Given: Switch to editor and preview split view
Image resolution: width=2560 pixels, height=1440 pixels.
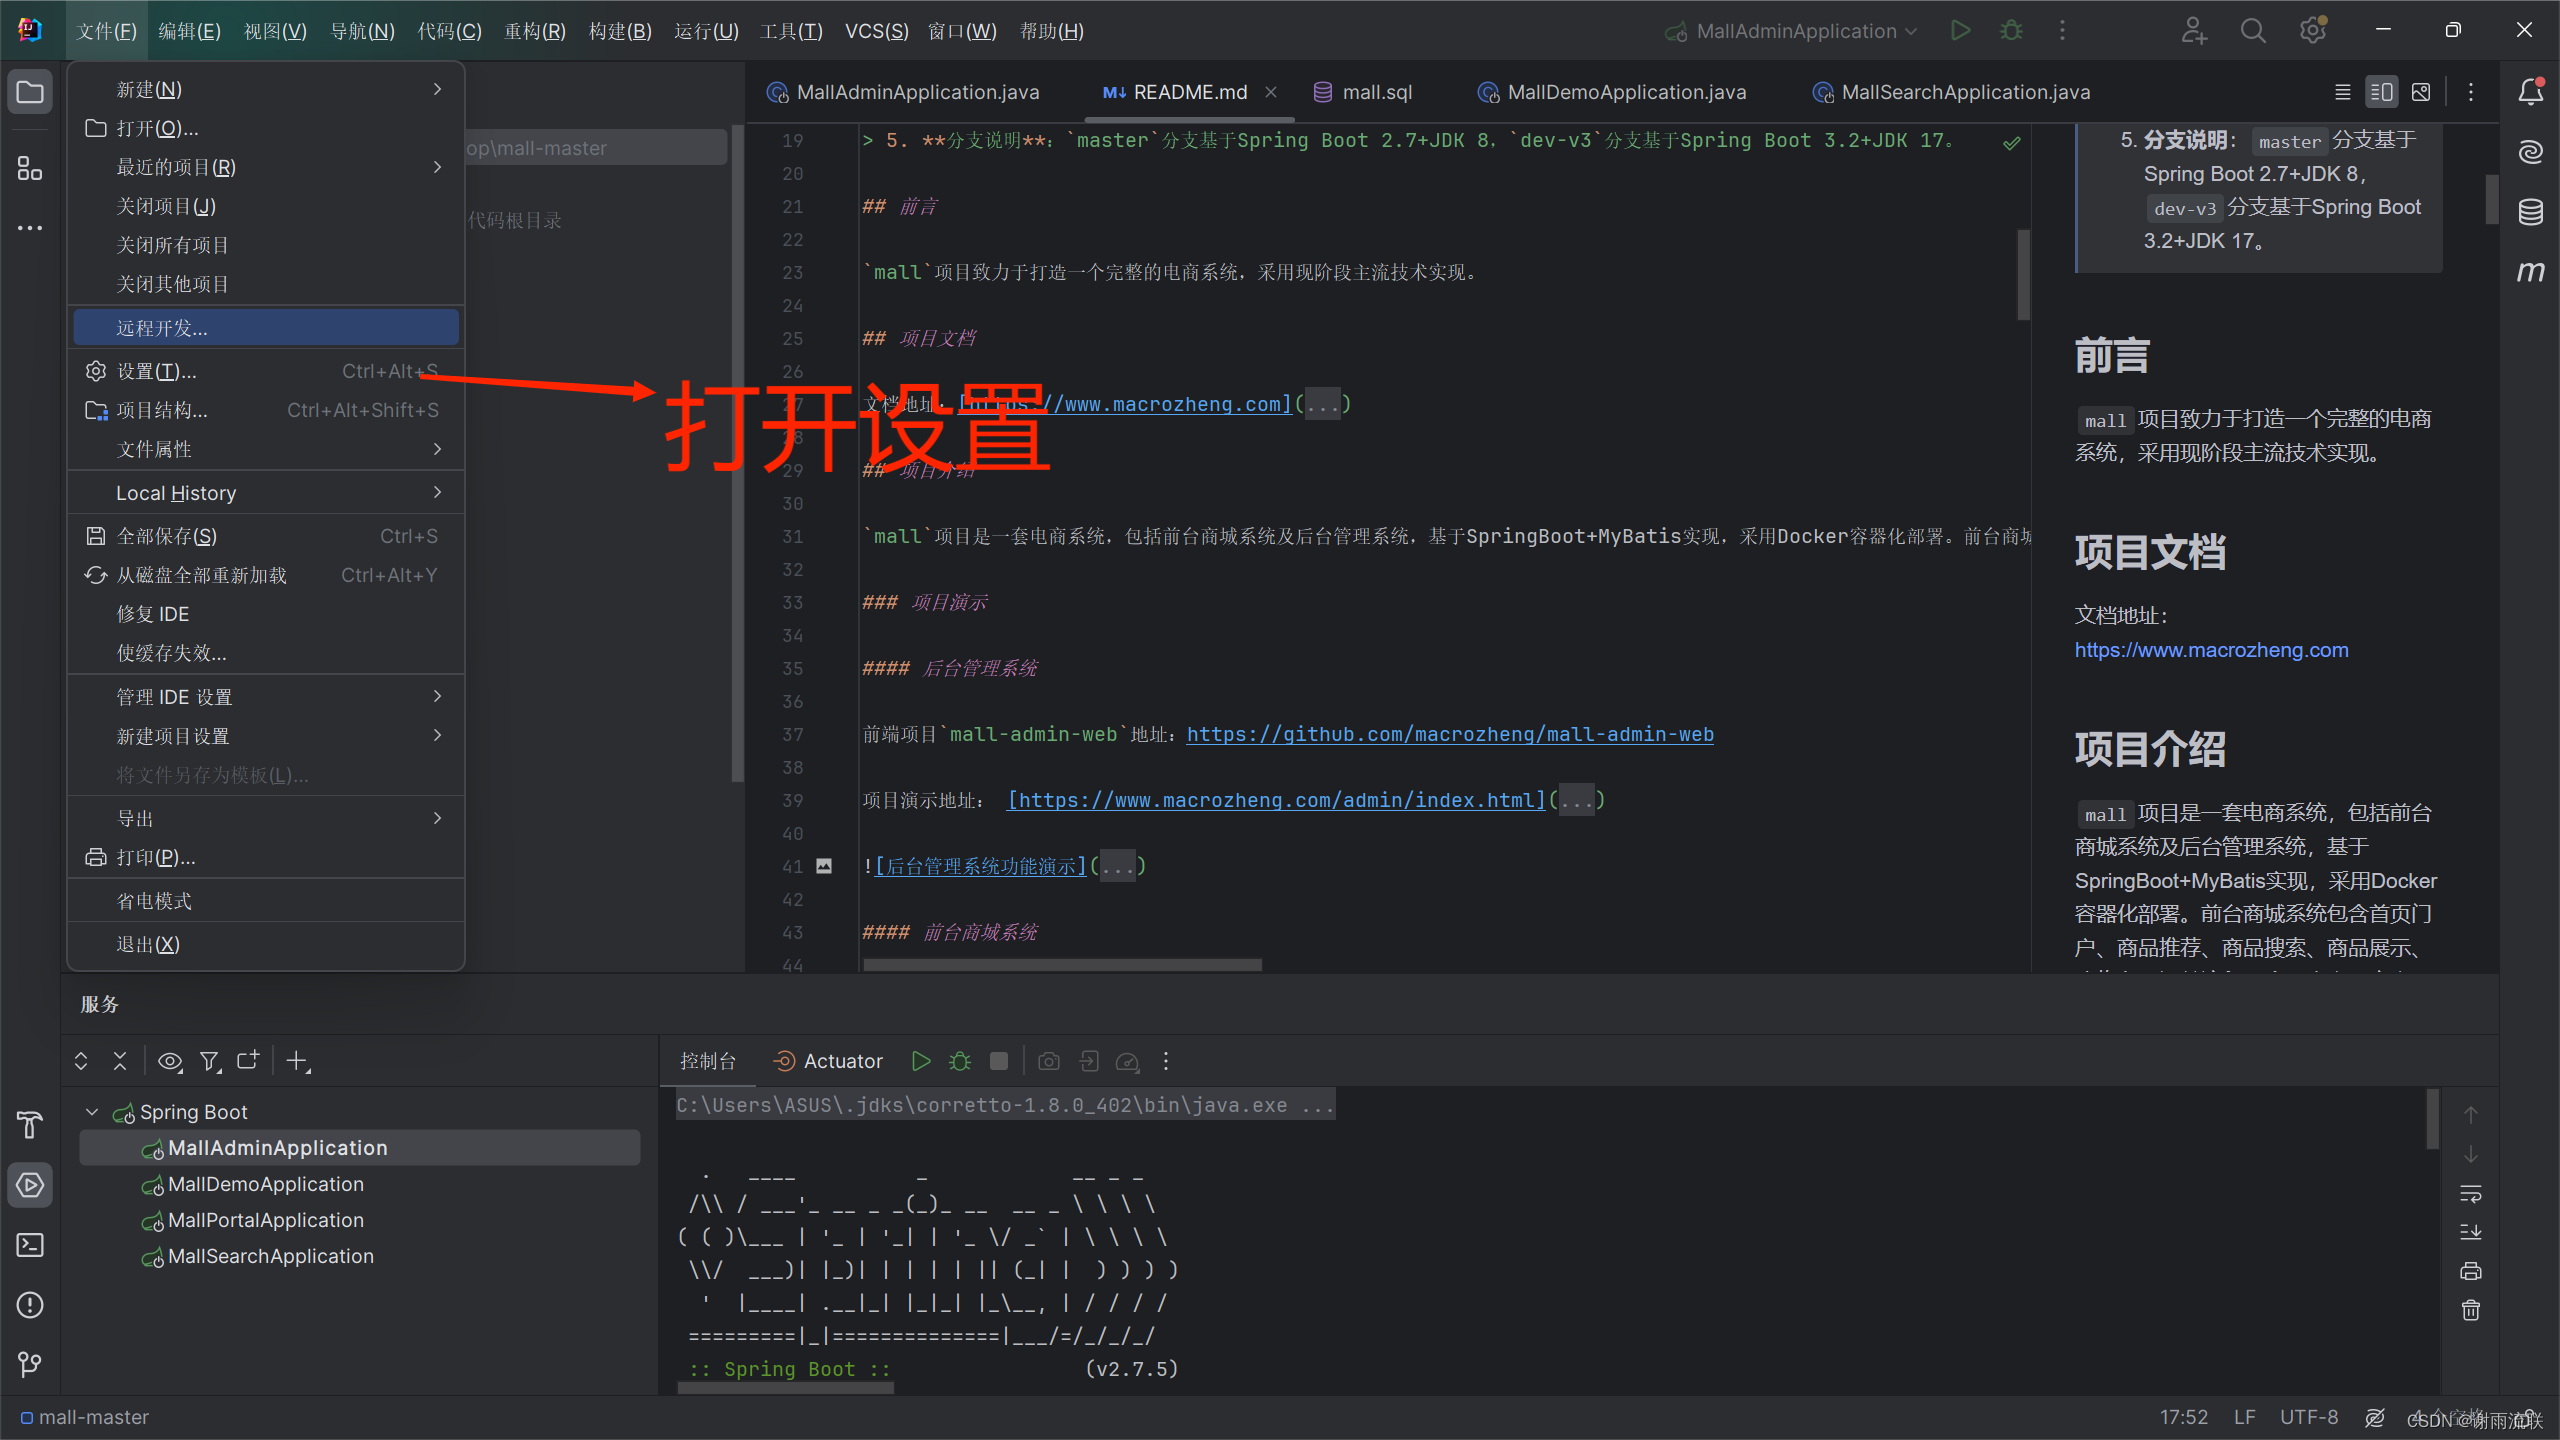Looking at the screenshot, I should [2381, 92].
